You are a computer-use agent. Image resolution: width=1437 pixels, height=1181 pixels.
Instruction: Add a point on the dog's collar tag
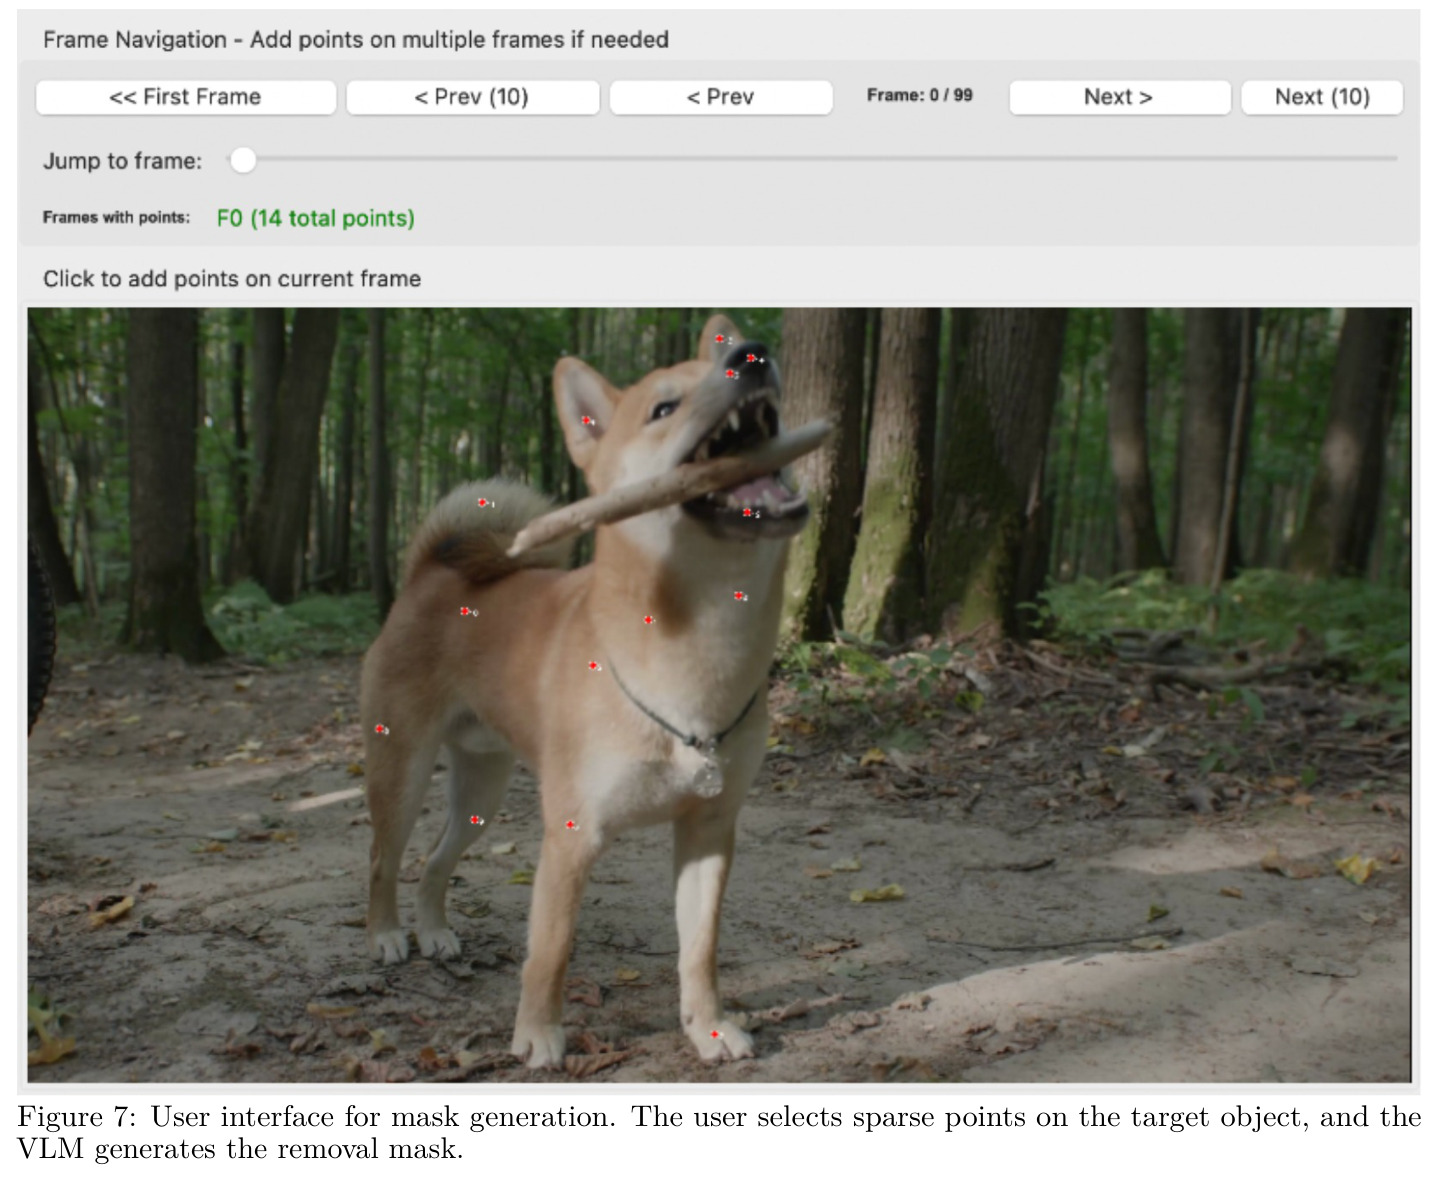[708, 773]
